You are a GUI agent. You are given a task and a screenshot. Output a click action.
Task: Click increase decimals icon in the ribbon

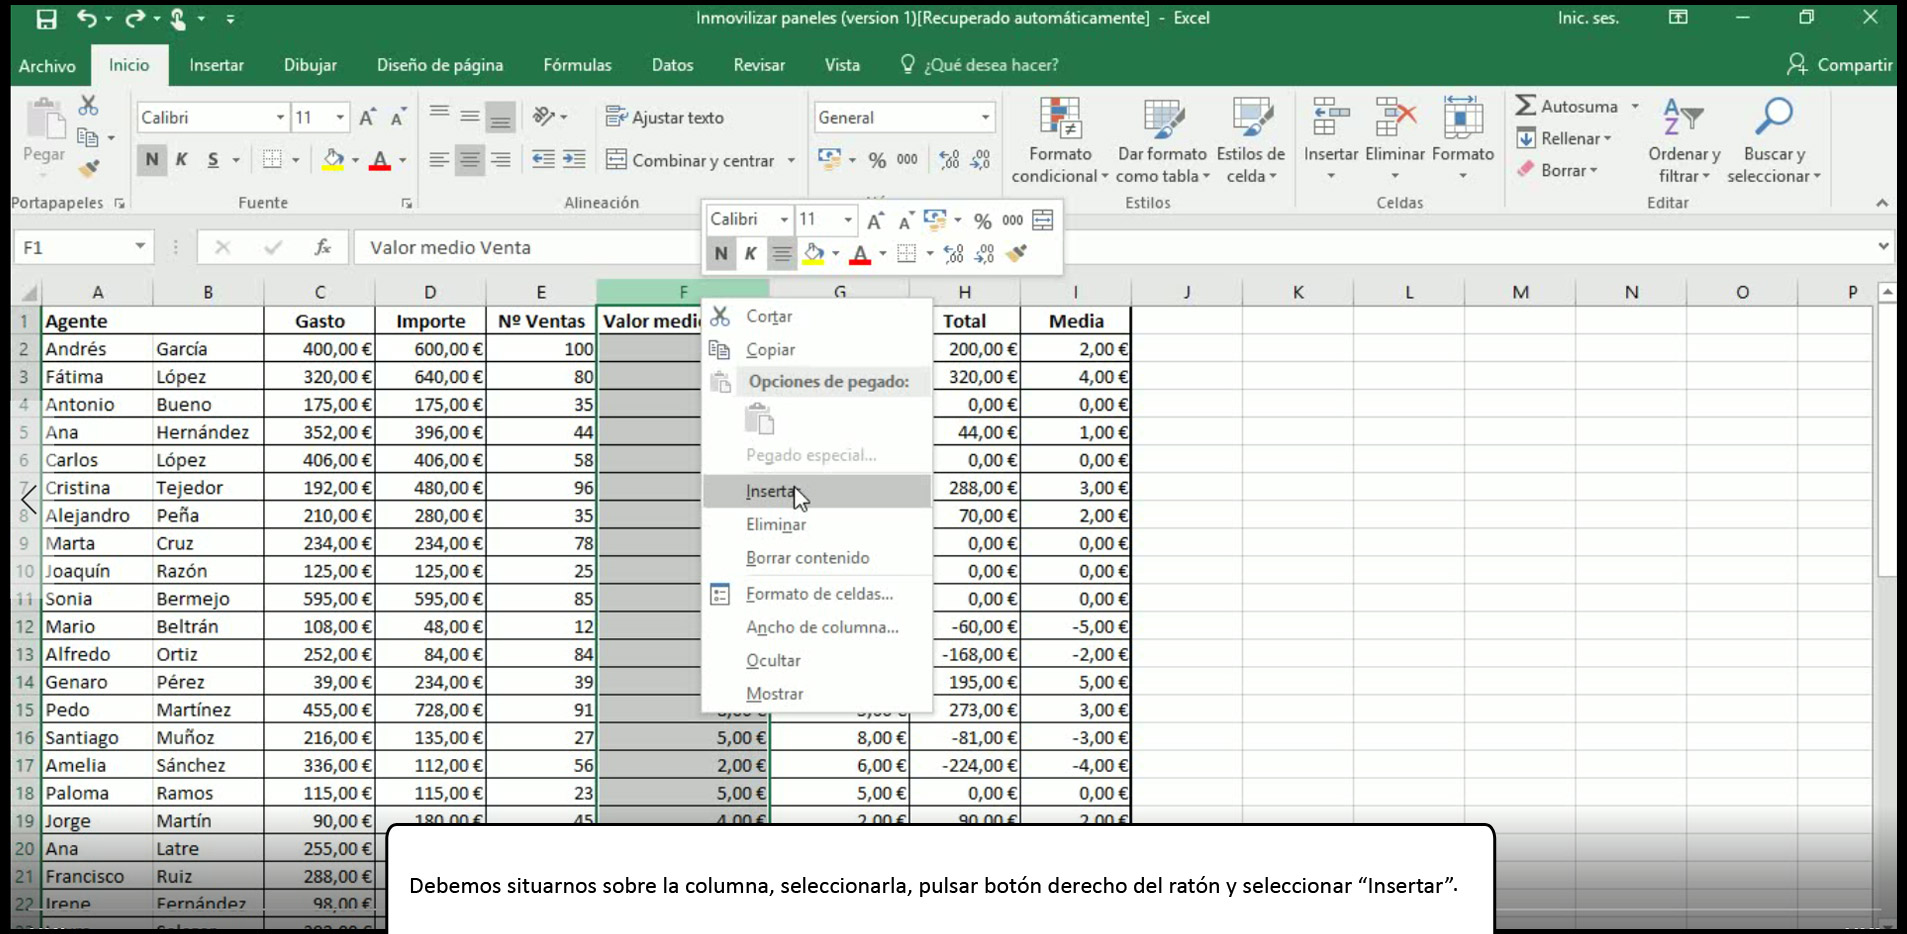[949, 160]
